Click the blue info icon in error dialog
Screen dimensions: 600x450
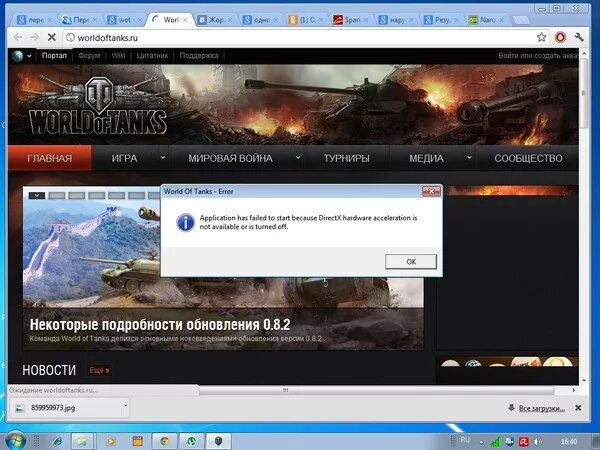tap(186, 222)
